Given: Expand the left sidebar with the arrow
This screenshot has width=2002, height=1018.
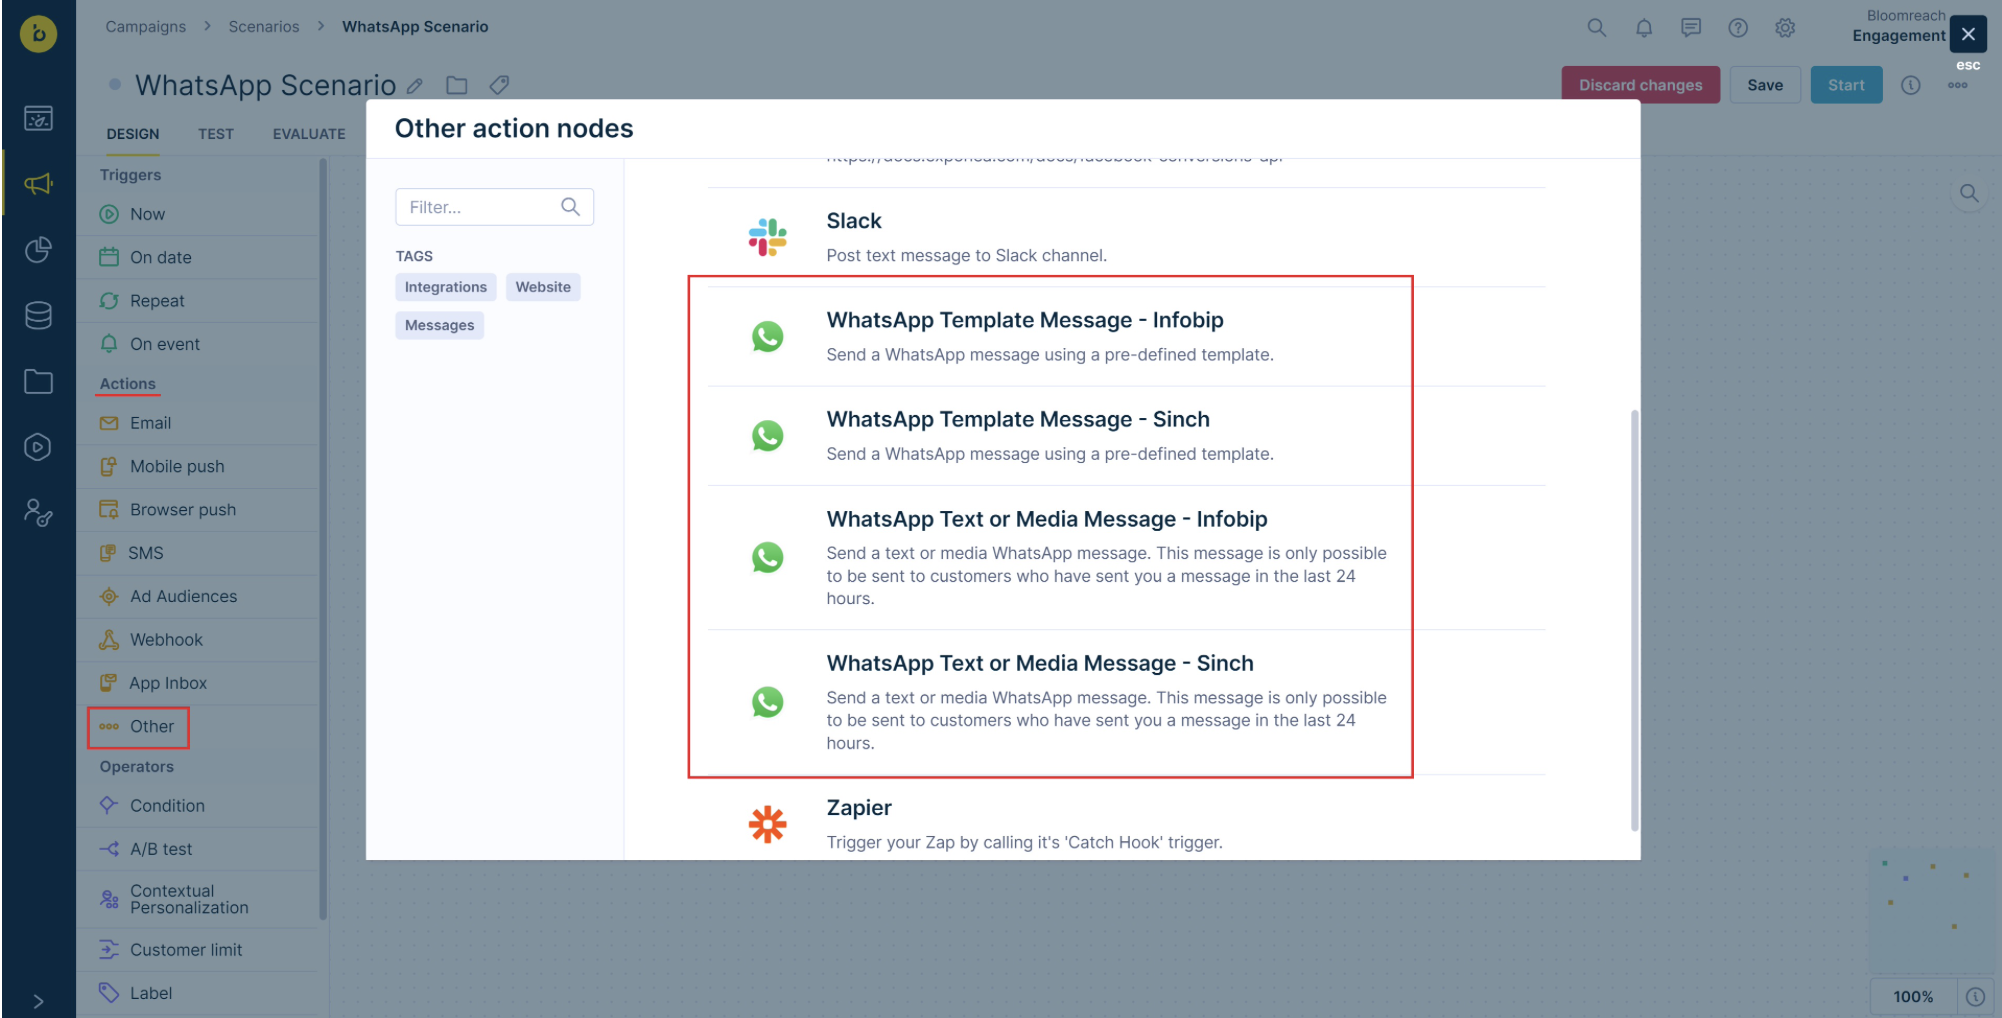Looking at the screenshot, I should [x=38, y=1001].
